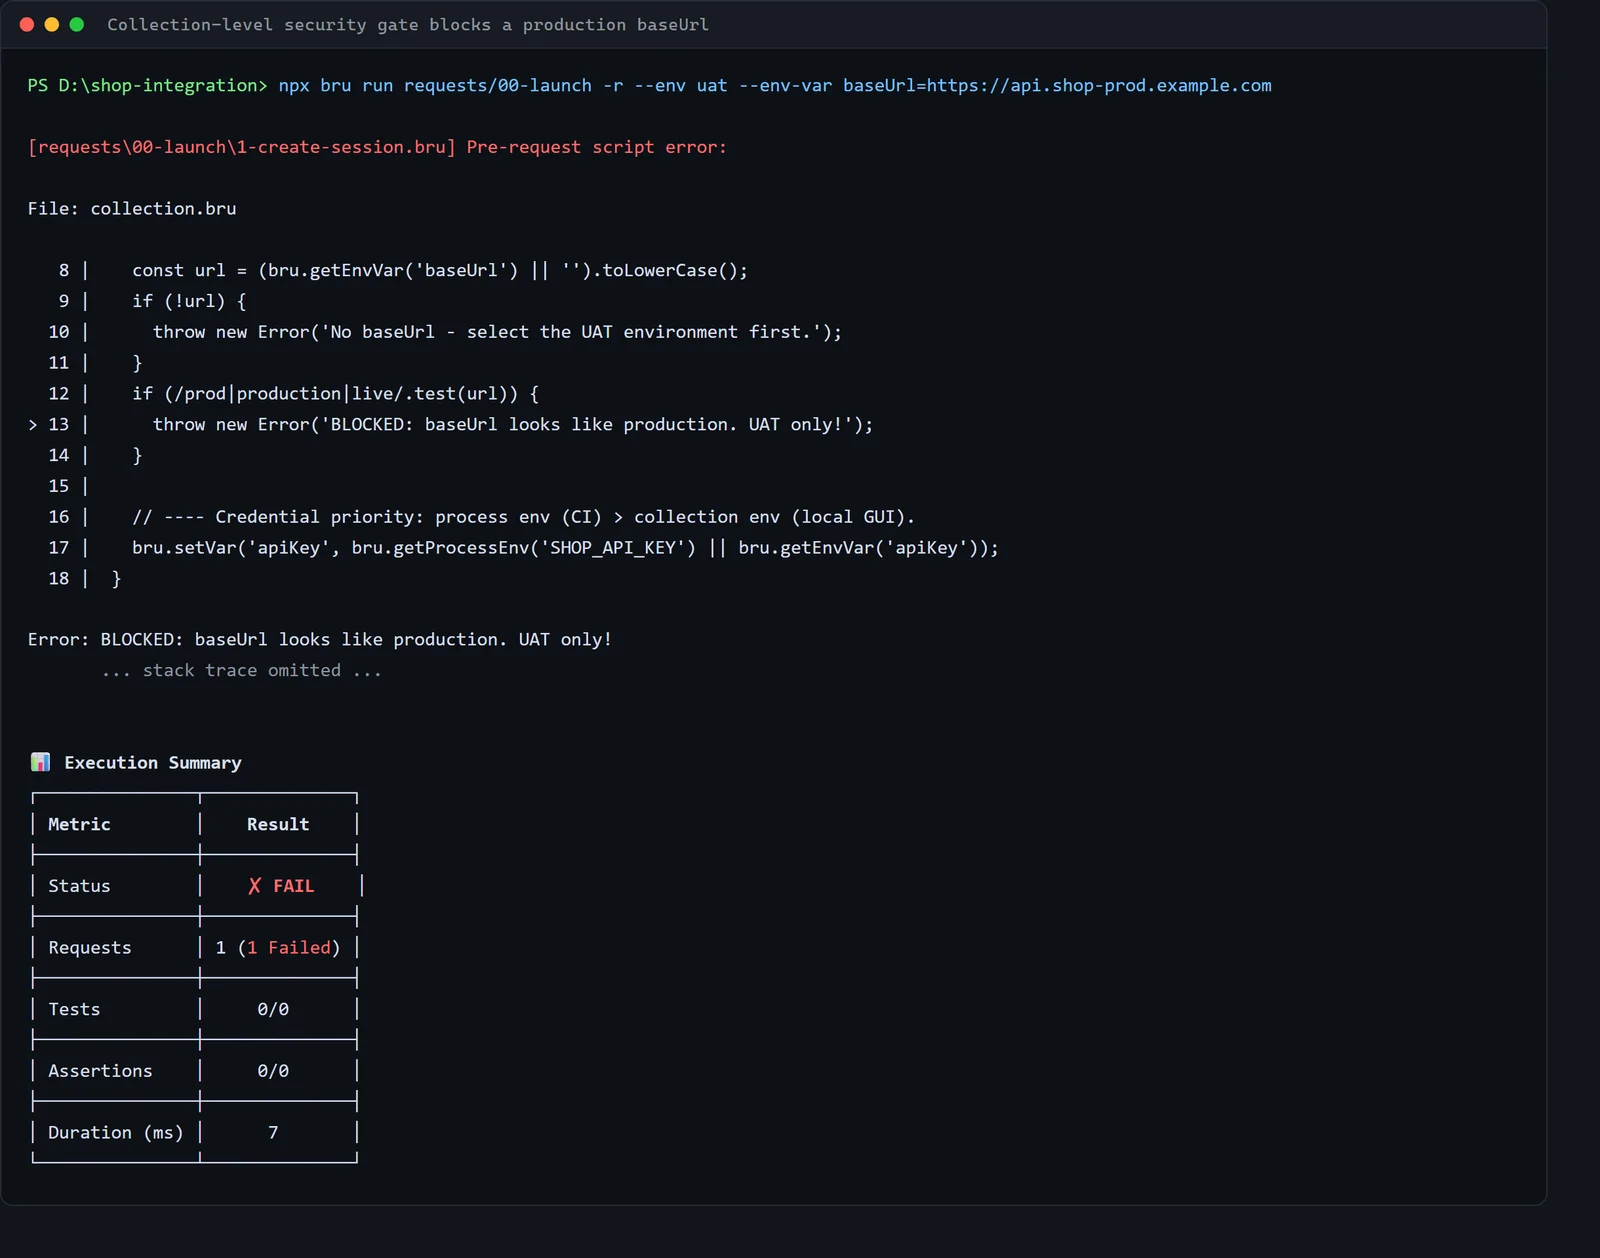Click code line 8 with const url
1600x1258 pixels.
click(x=440, y=270)
